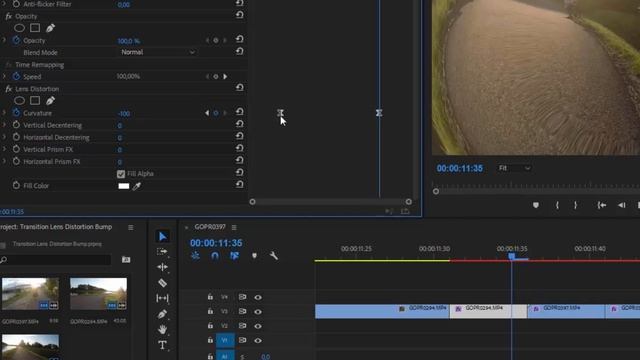The height and width of the screenshot is (360, 640).
Task: Reset the Vertical Decentering parameter
Action: pyautogui.click(x=240, y=124)
